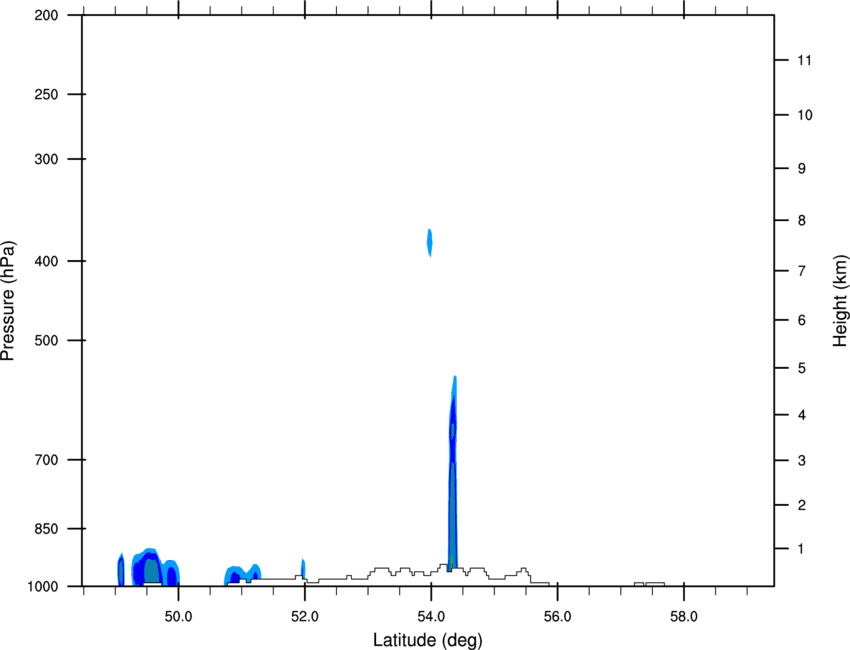Select the 700 pressure tick label
The image size is (850, 650).
[x=46, y=460]
